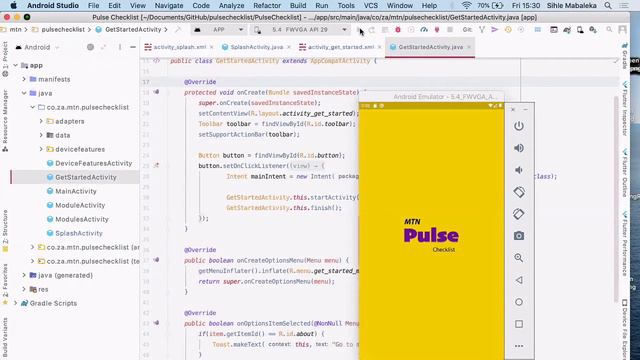Click the emulator zoom magnifier icon

[519, 258]
